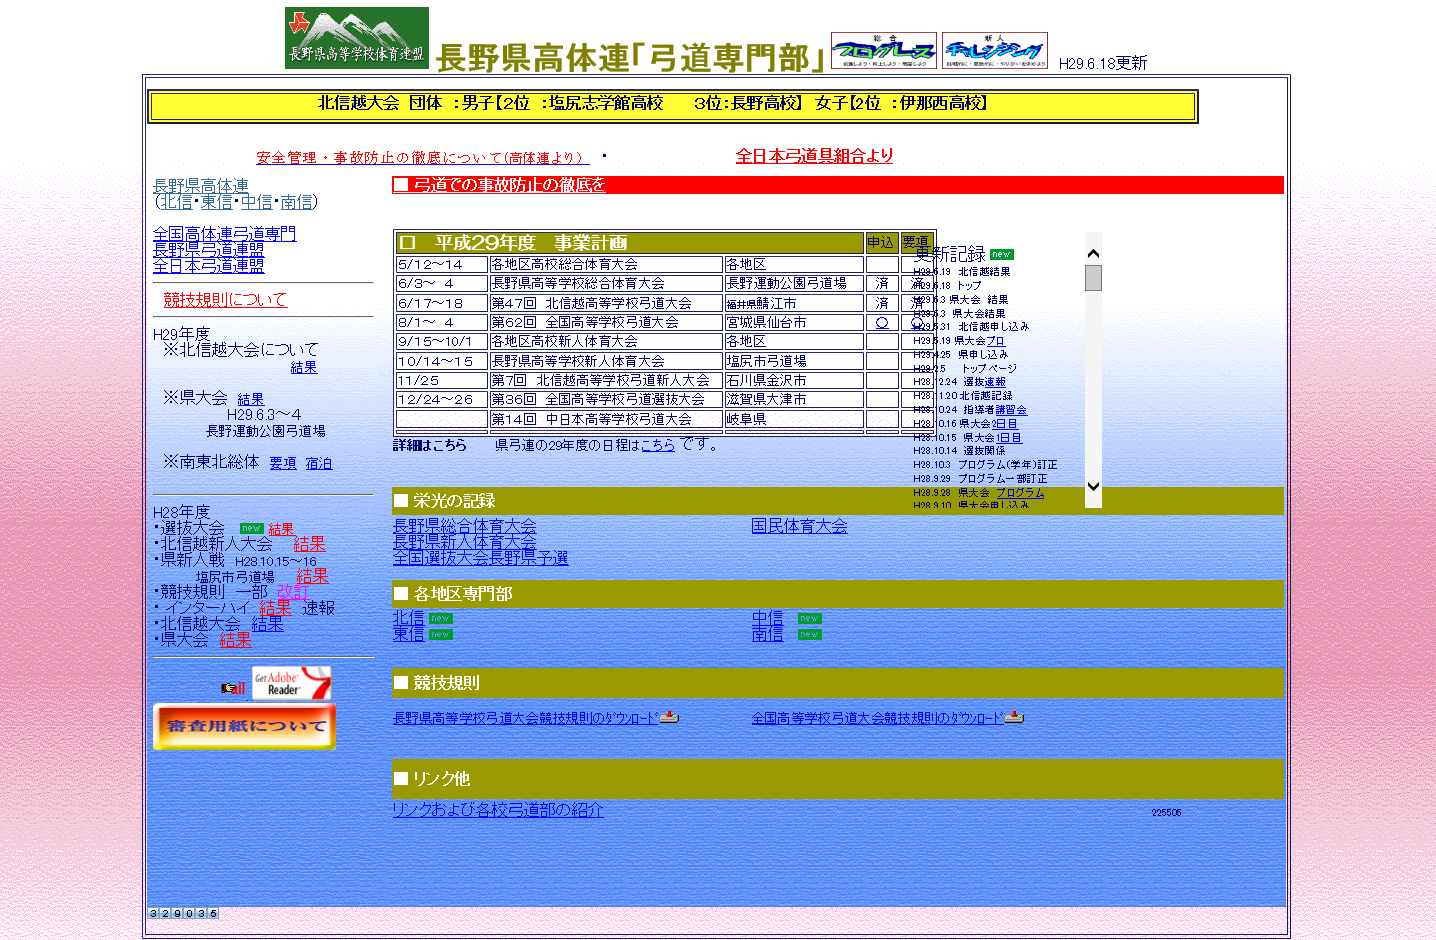1436x940 pixels.
Task: Open the 全国高体連弓道専門 link
Action: tap(224, 234)
